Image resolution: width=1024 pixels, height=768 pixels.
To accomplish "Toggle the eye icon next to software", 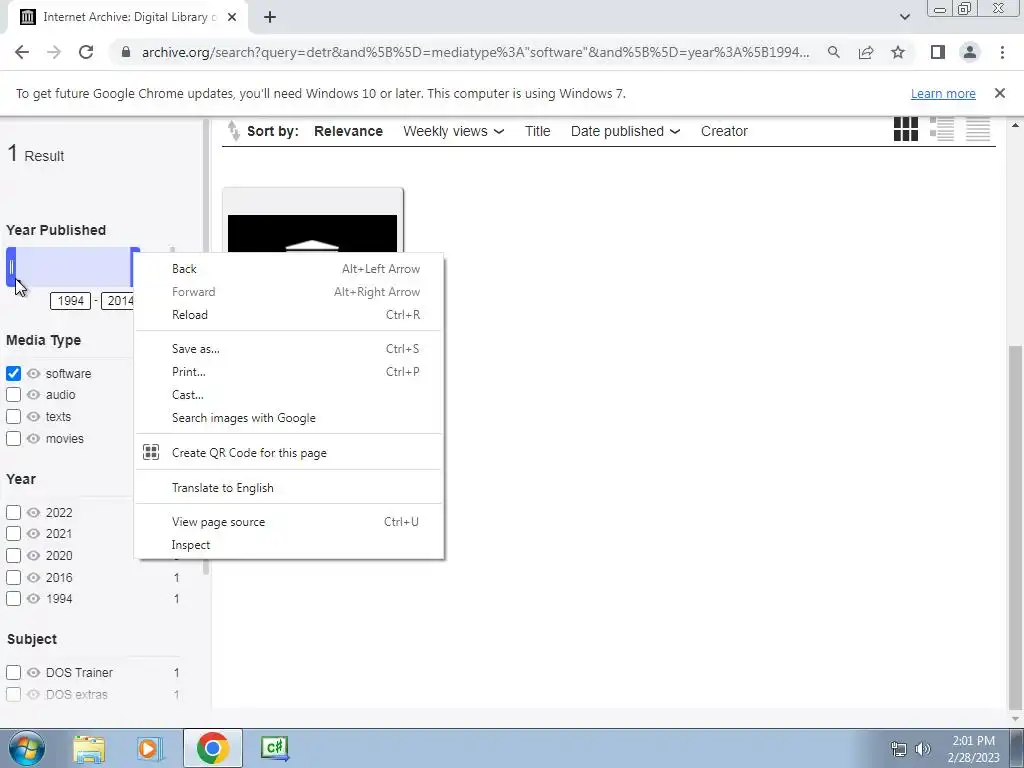I will 33,374.
